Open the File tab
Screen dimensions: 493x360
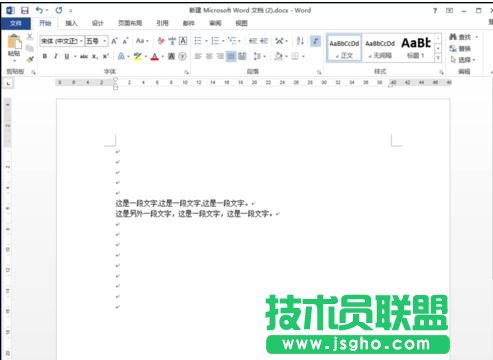click(16, 23)
